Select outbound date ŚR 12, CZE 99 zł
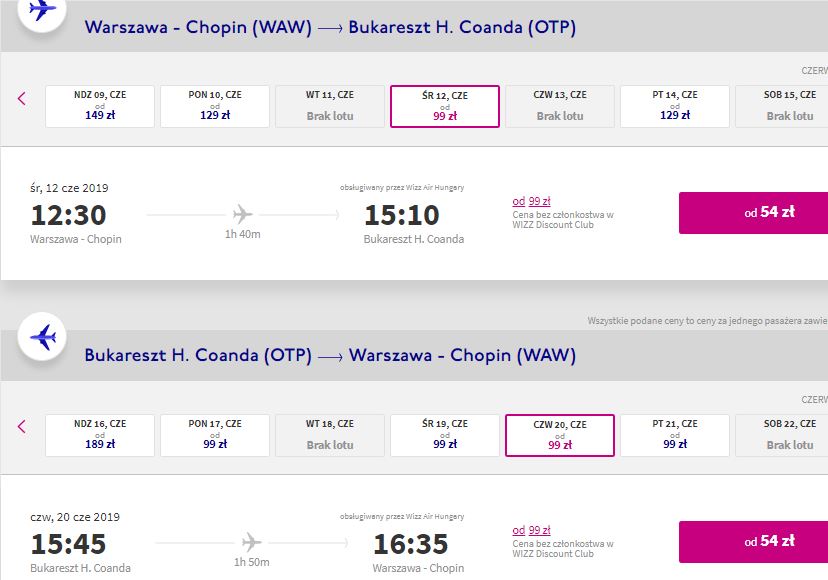 pos(445,107)
